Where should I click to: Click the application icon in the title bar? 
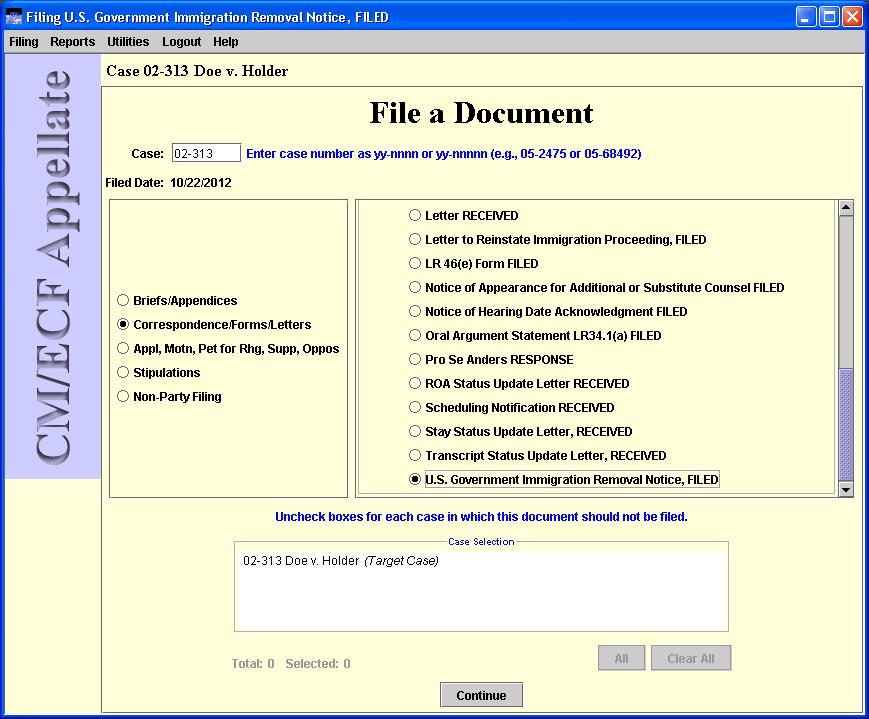tap(13, 17)
